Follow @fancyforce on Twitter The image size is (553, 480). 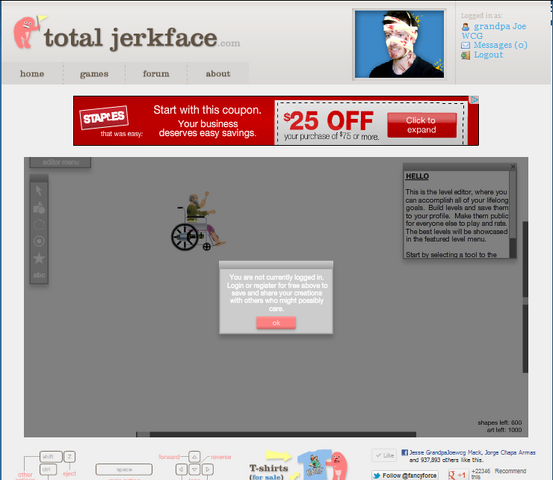tap(405, 475)
